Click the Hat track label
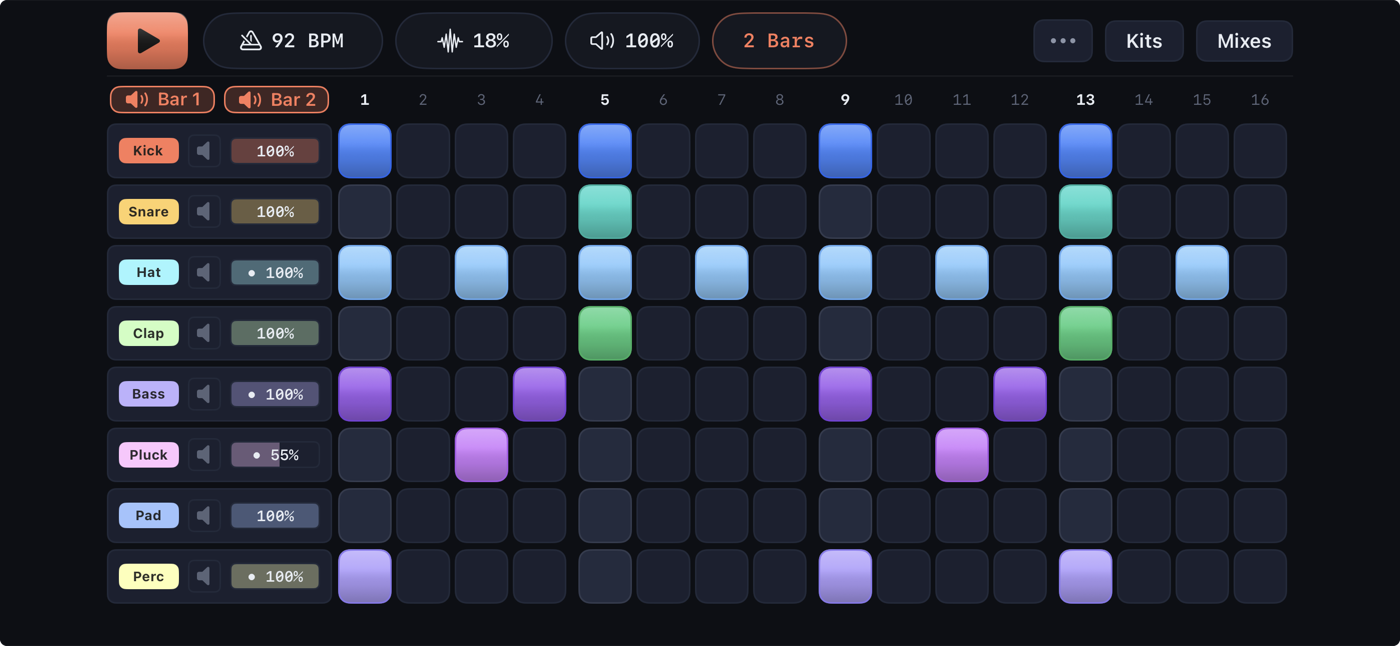 point(148,272)
